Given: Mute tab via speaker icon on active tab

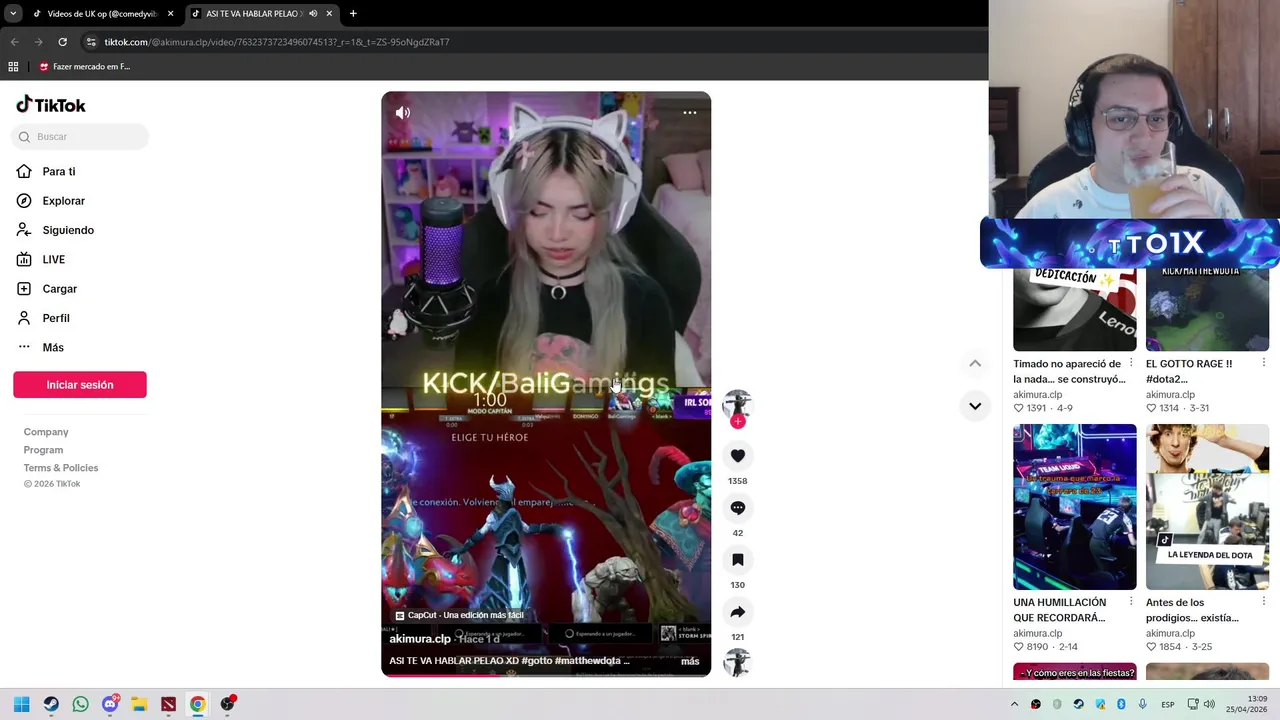Looking at the screenshot, I should tap(313, 14).
